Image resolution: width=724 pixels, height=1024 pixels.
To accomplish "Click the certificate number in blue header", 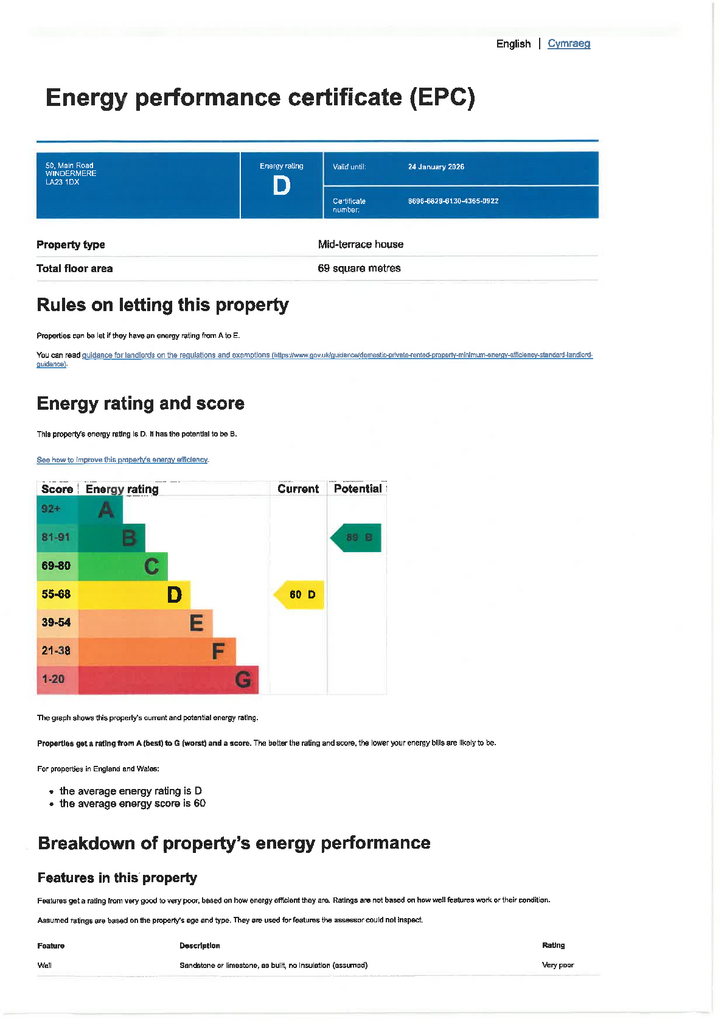I will pos(453,201).
